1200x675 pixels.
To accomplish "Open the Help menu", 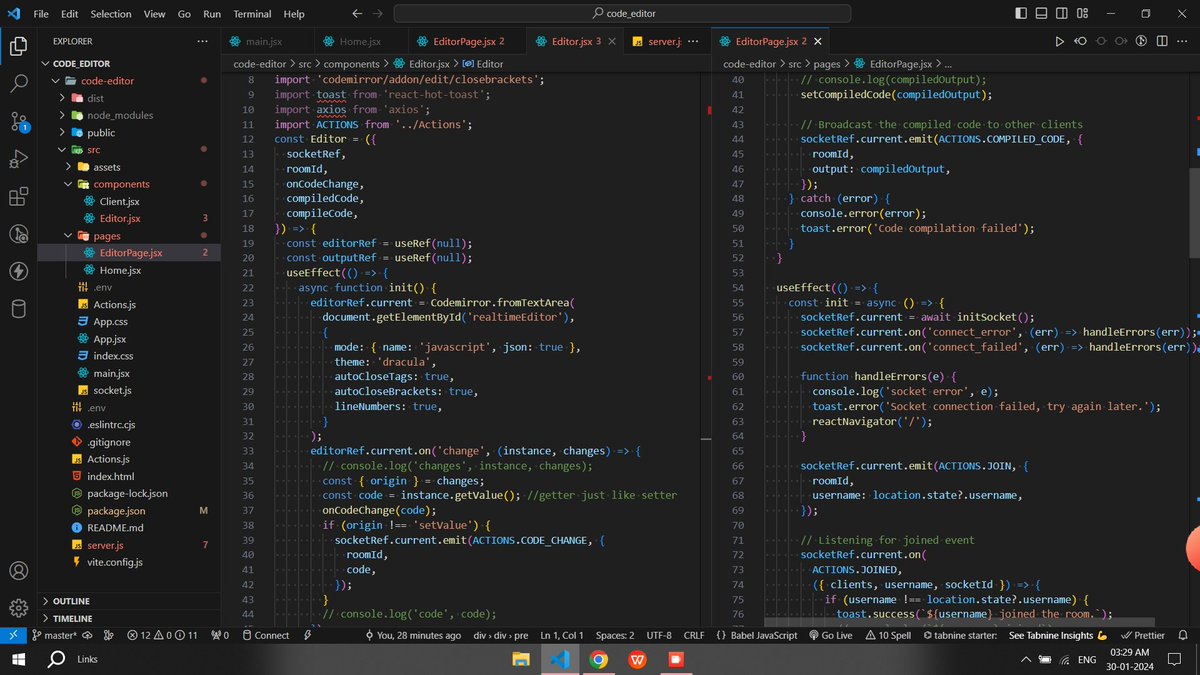I will pyautogui.click(x=294, y=14).
